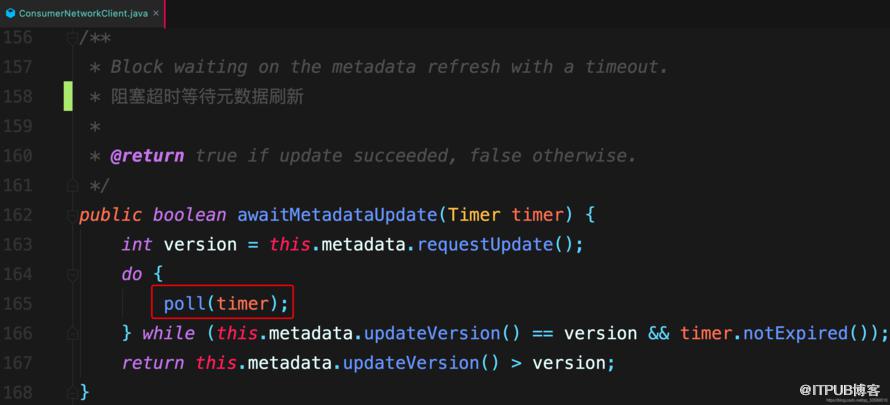This screenshot has width=890, height=405.
Task: Click the fold end marker at line 168
Action: (72, 391)
